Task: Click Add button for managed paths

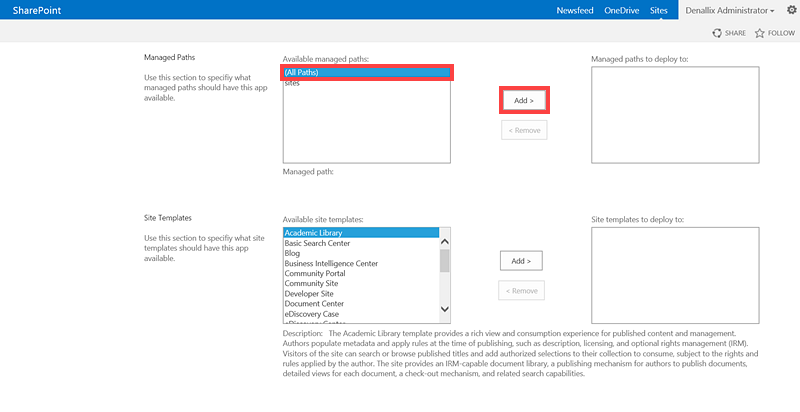Action: tap(524, 100)
